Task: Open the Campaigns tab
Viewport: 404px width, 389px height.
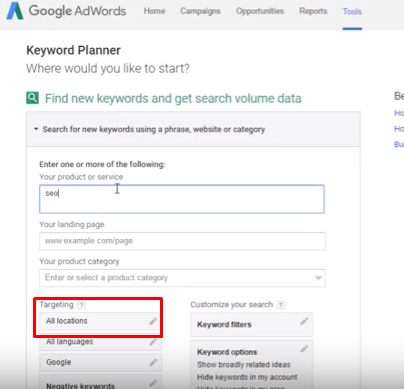Action: tap(200, 11)
